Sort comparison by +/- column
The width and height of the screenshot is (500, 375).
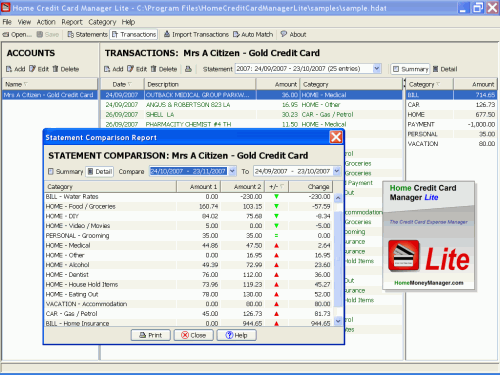[x=277, y=187]
